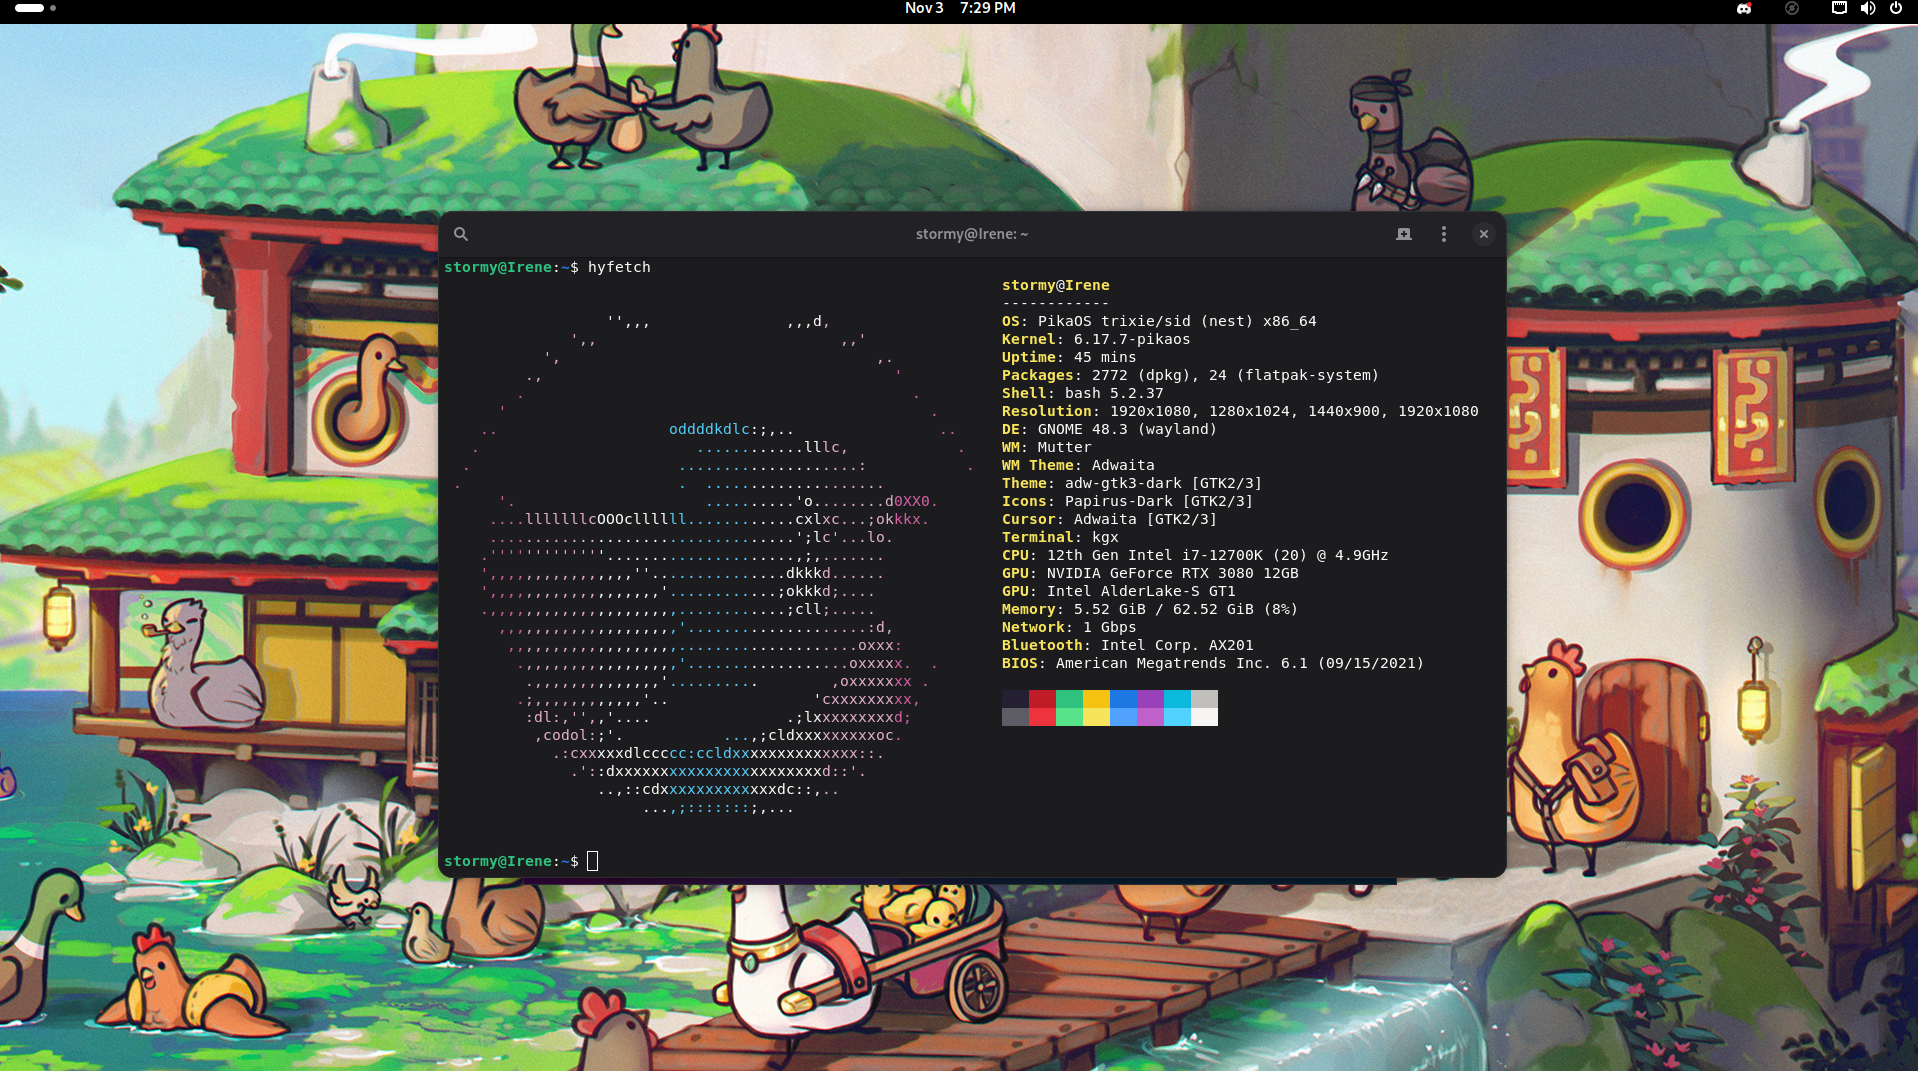Open the terminal search (magnifier) button
The height and width of the screenshot is (1071, 1918).
point(461,234)
